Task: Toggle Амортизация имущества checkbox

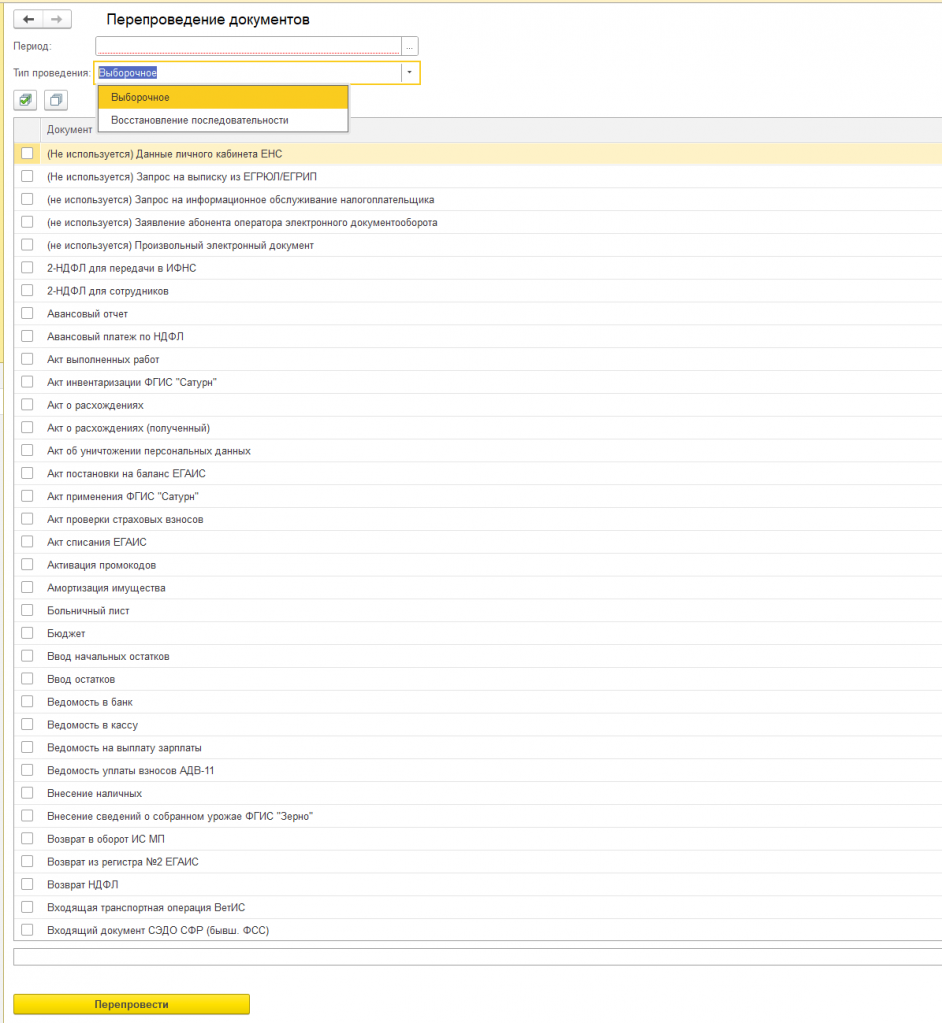Action: 27,587
